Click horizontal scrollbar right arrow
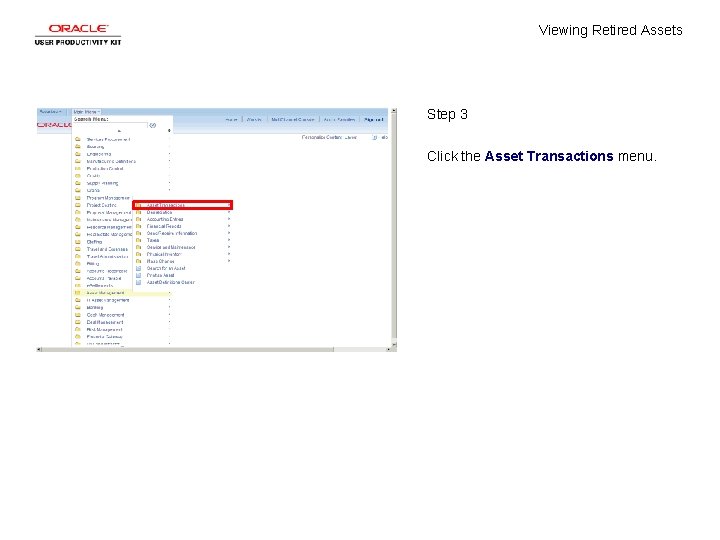Screen dimensions: 720x540 pos(388,349)
